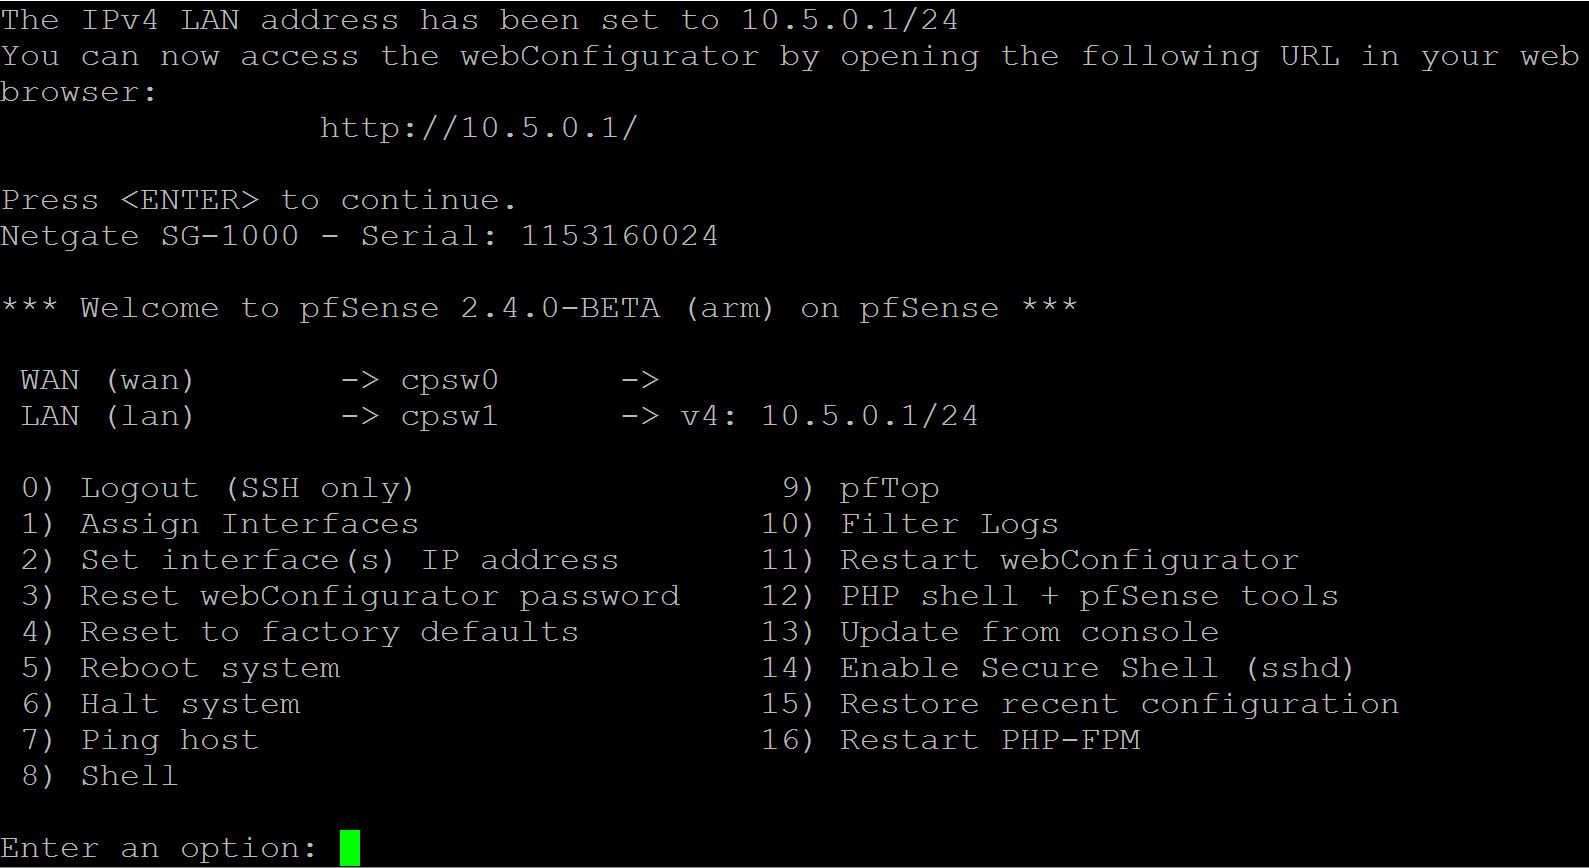Click the LAN cpsw1 interface line
This screenshot has width=1589, height=868.
pyautogui.click(x=449, y=417)
